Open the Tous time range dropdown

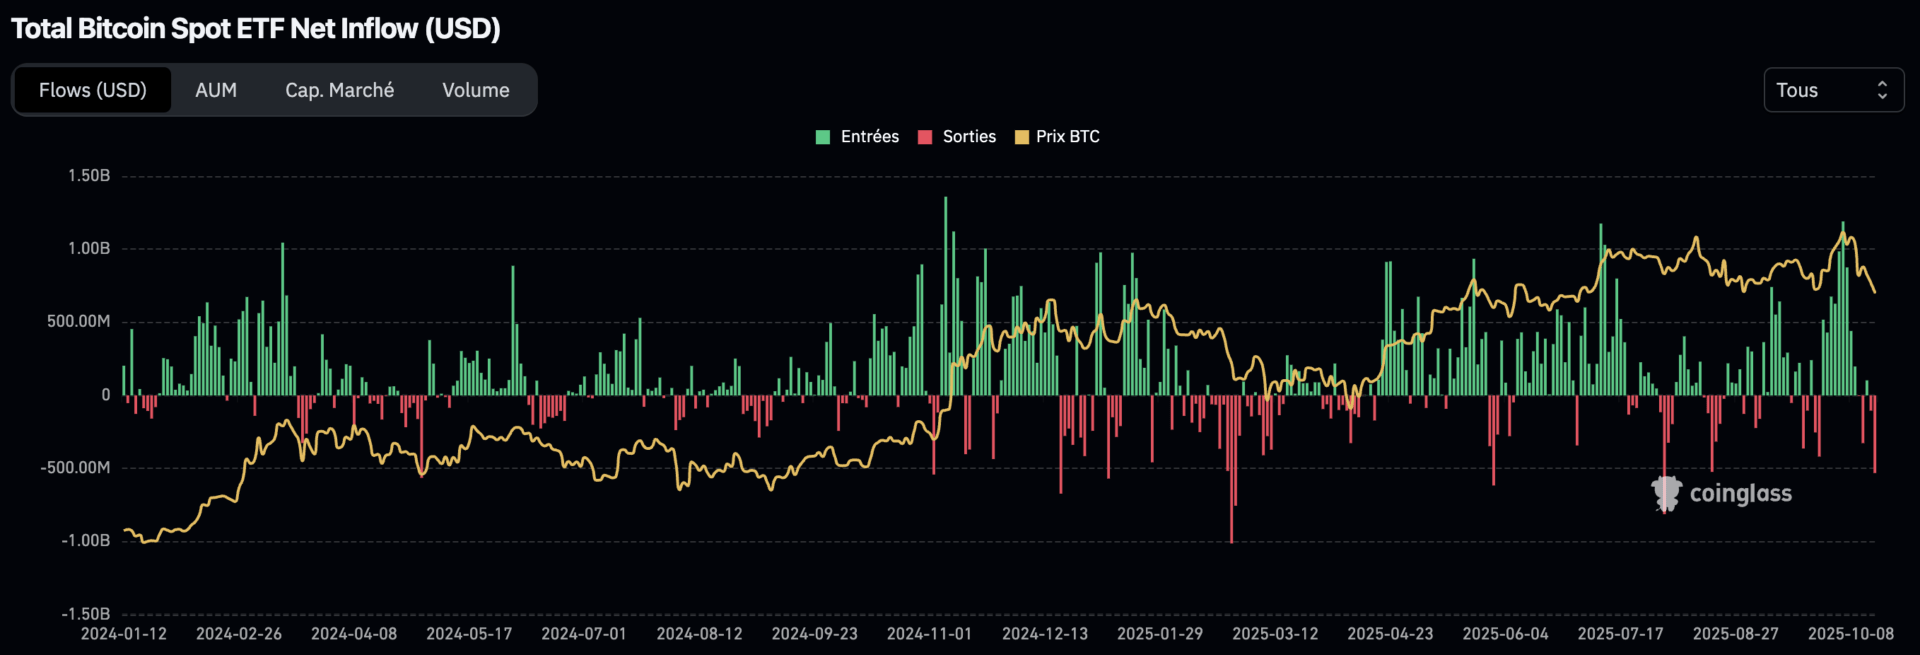[1832, 90]
